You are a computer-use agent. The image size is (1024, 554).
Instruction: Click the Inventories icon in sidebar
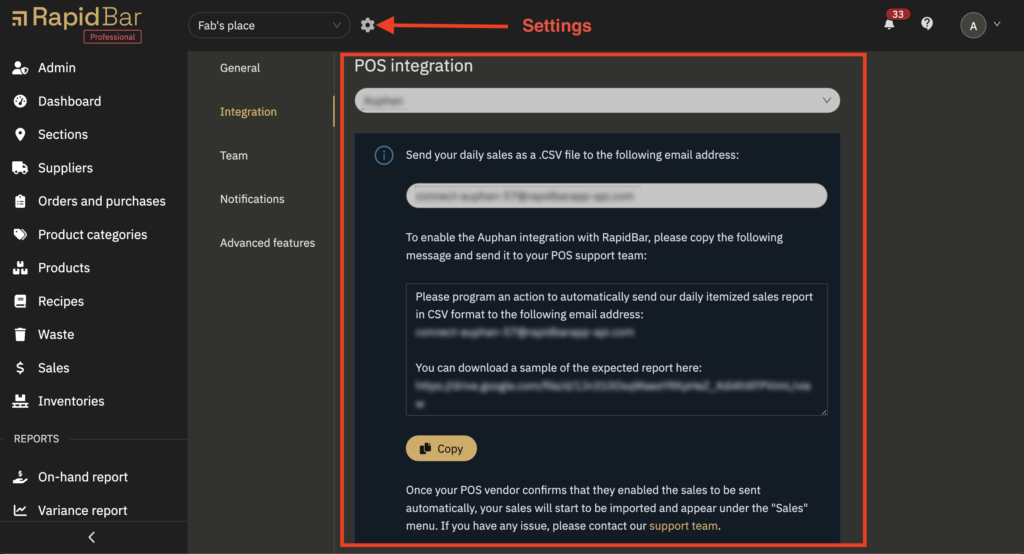coord(20,401)
